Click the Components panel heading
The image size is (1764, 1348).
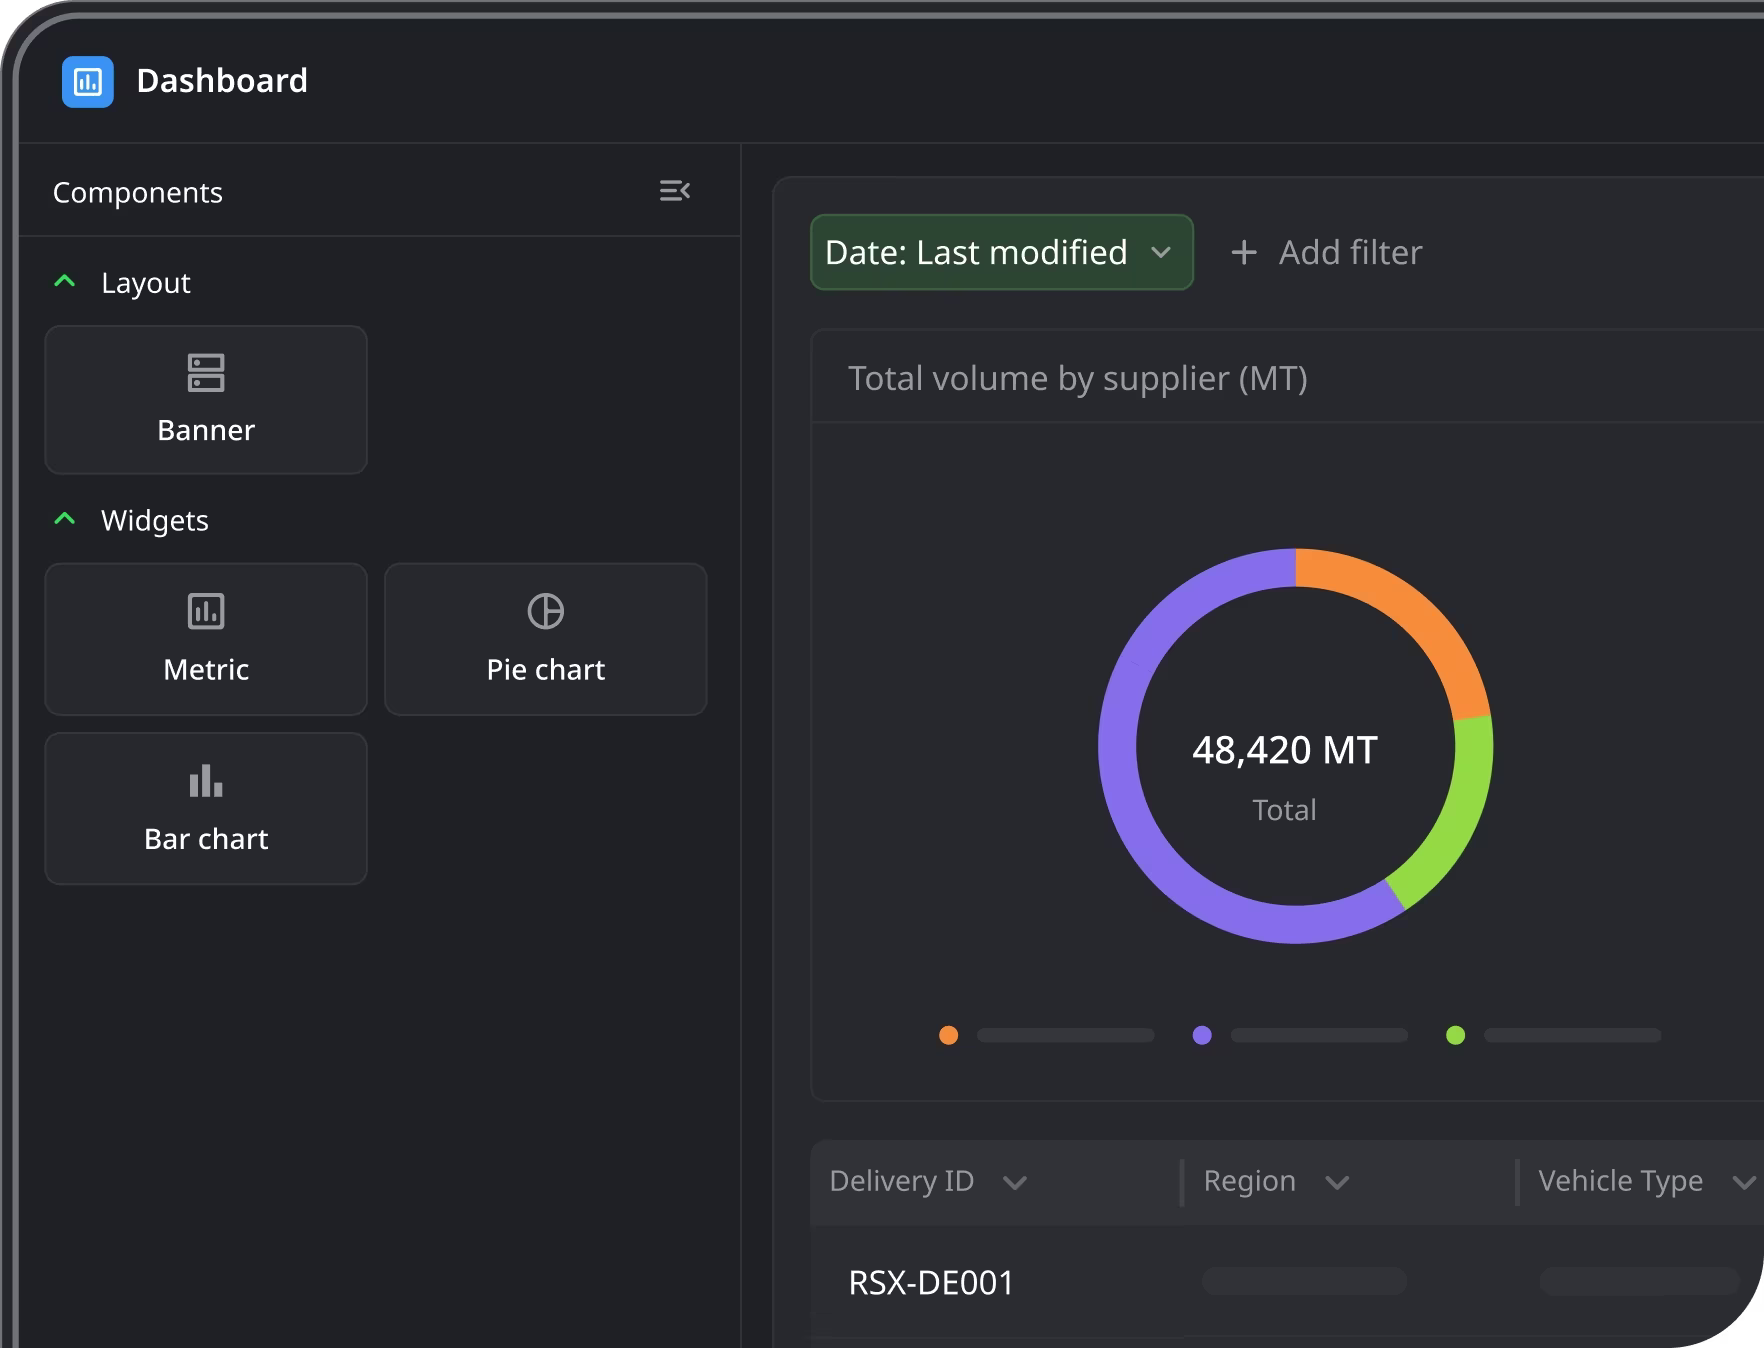pos(138,192)
